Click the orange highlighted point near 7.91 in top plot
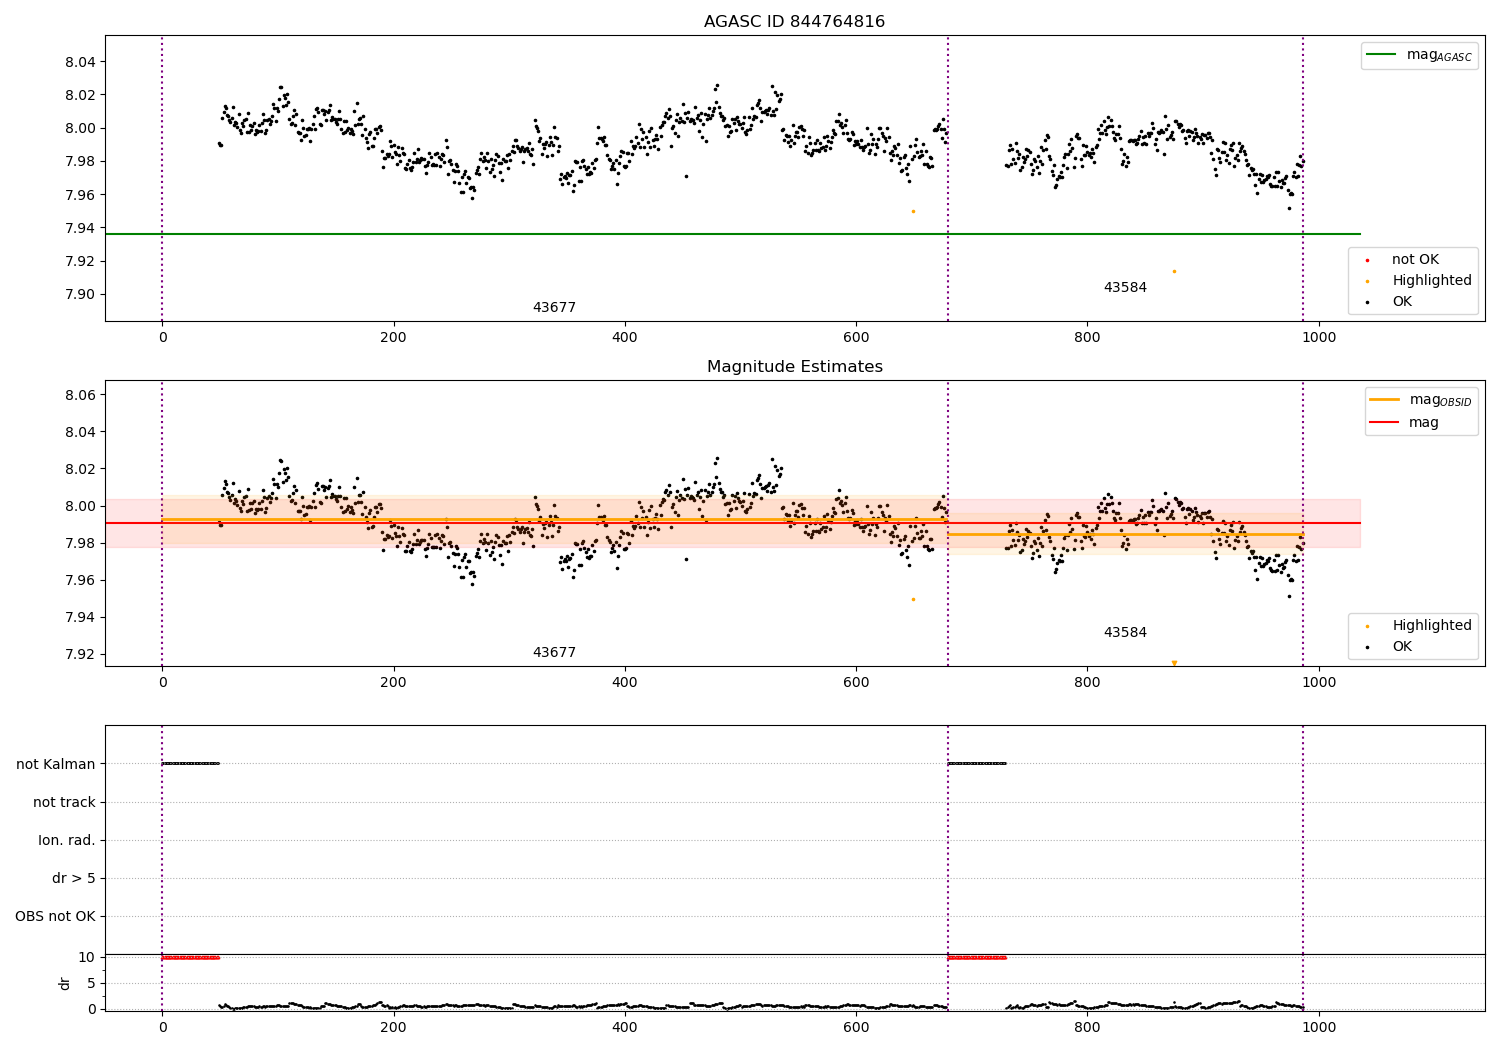Viewport: 1500px width, 1050px height. pos(1174,272)
